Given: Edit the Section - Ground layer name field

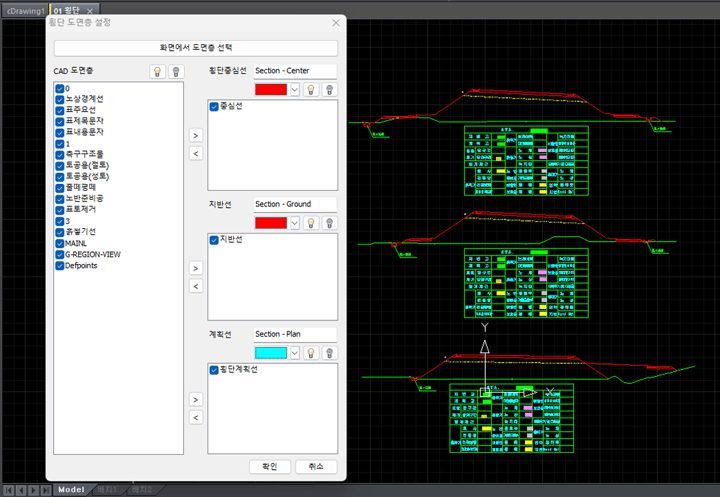Looking at the screenshot, I should (295, 204).
